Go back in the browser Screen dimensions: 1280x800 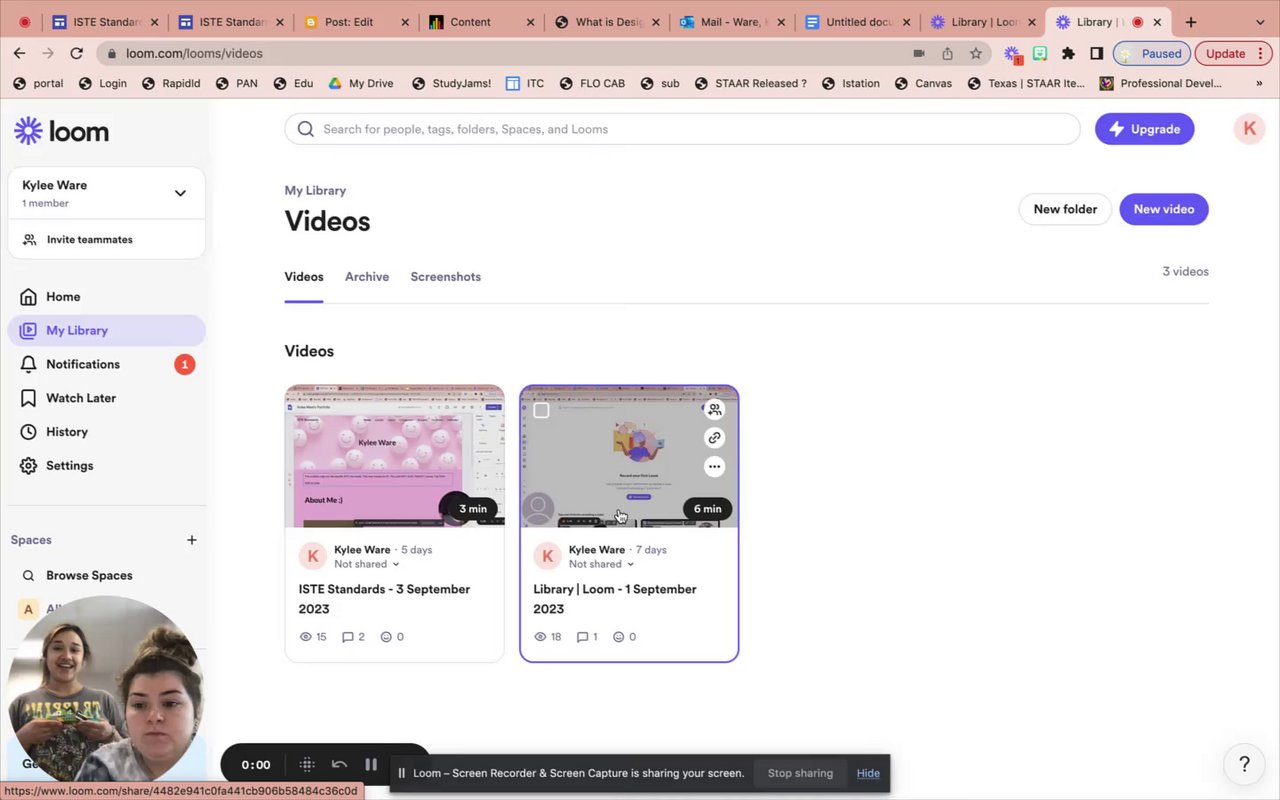pyautogui.click(x=20, y=53)
